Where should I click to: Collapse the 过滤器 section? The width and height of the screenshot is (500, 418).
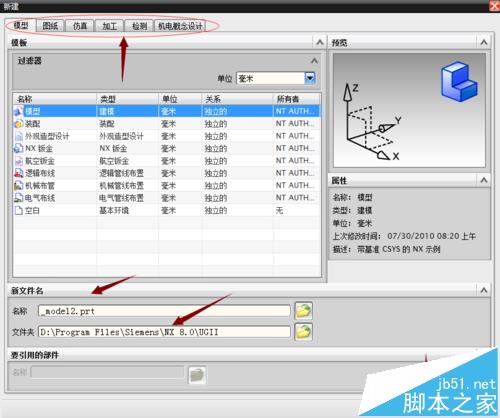click(x=314, y=61)
